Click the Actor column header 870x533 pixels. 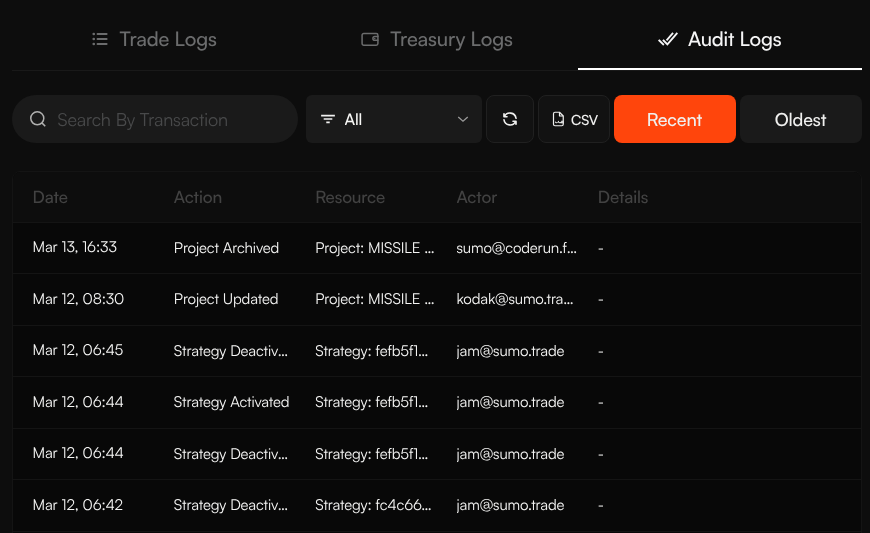(x=477, y=197)
